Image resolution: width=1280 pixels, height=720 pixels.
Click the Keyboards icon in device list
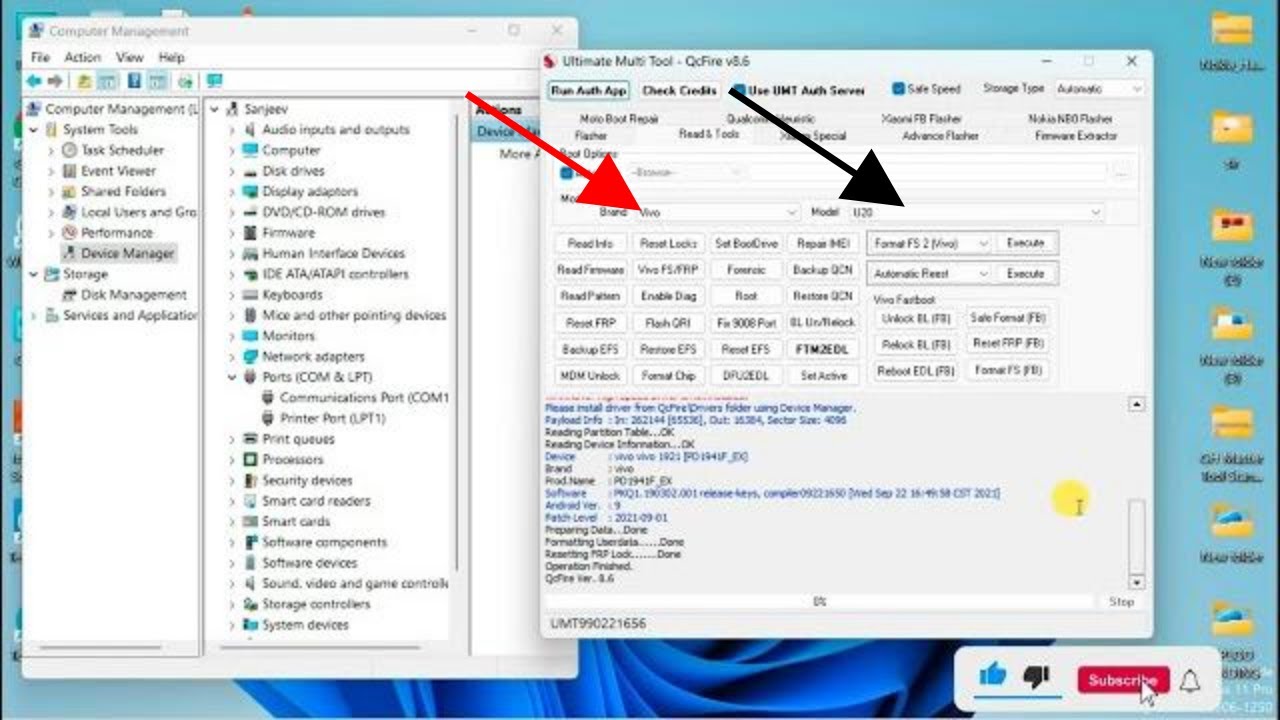click(251, 295)
